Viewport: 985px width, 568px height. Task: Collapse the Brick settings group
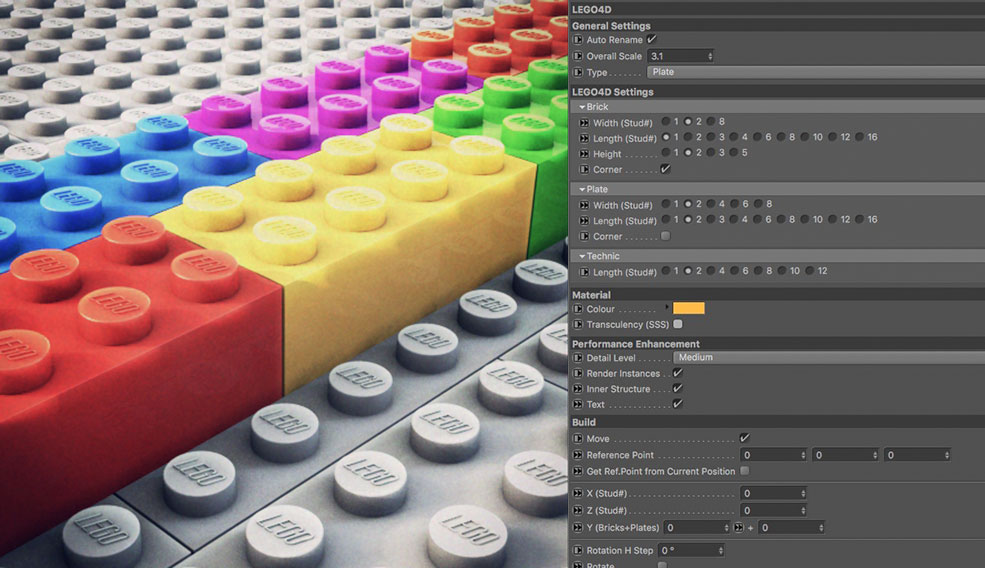(x=582, y=107)
